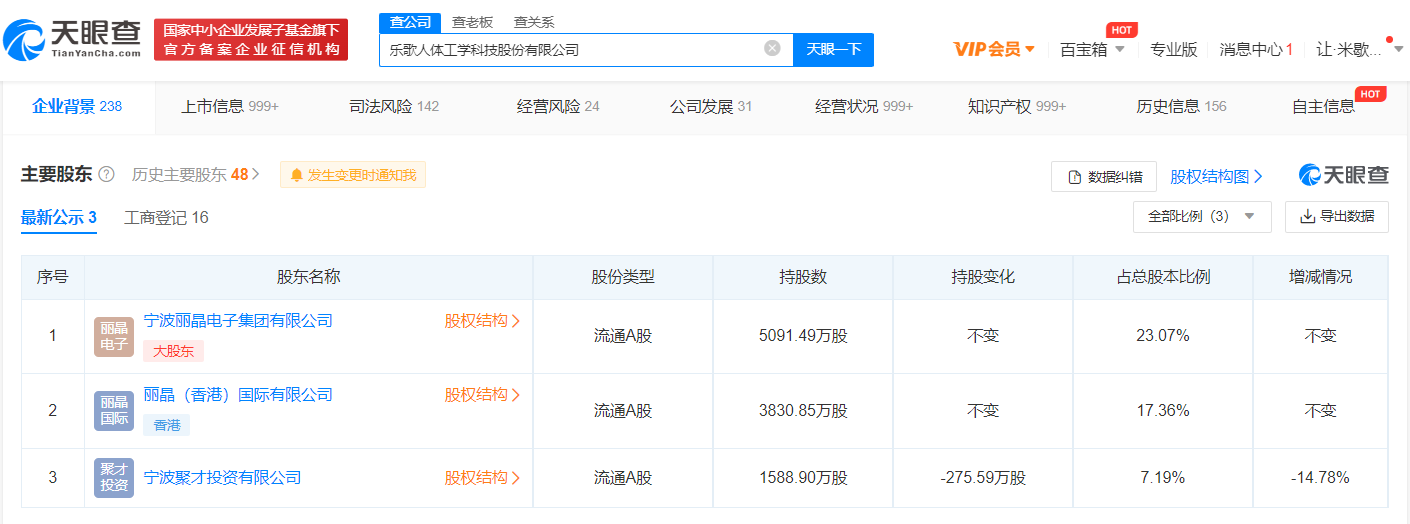Switch to the 自主信息 tab
1410x524 pixels.
(x=1323, y=107)
